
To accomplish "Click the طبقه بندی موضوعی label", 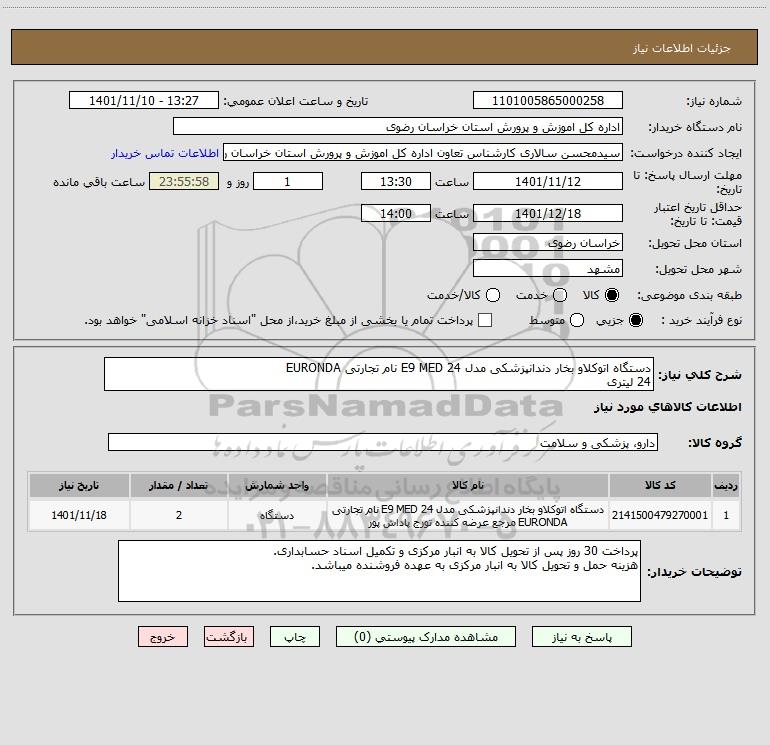I will pos(689,296).
